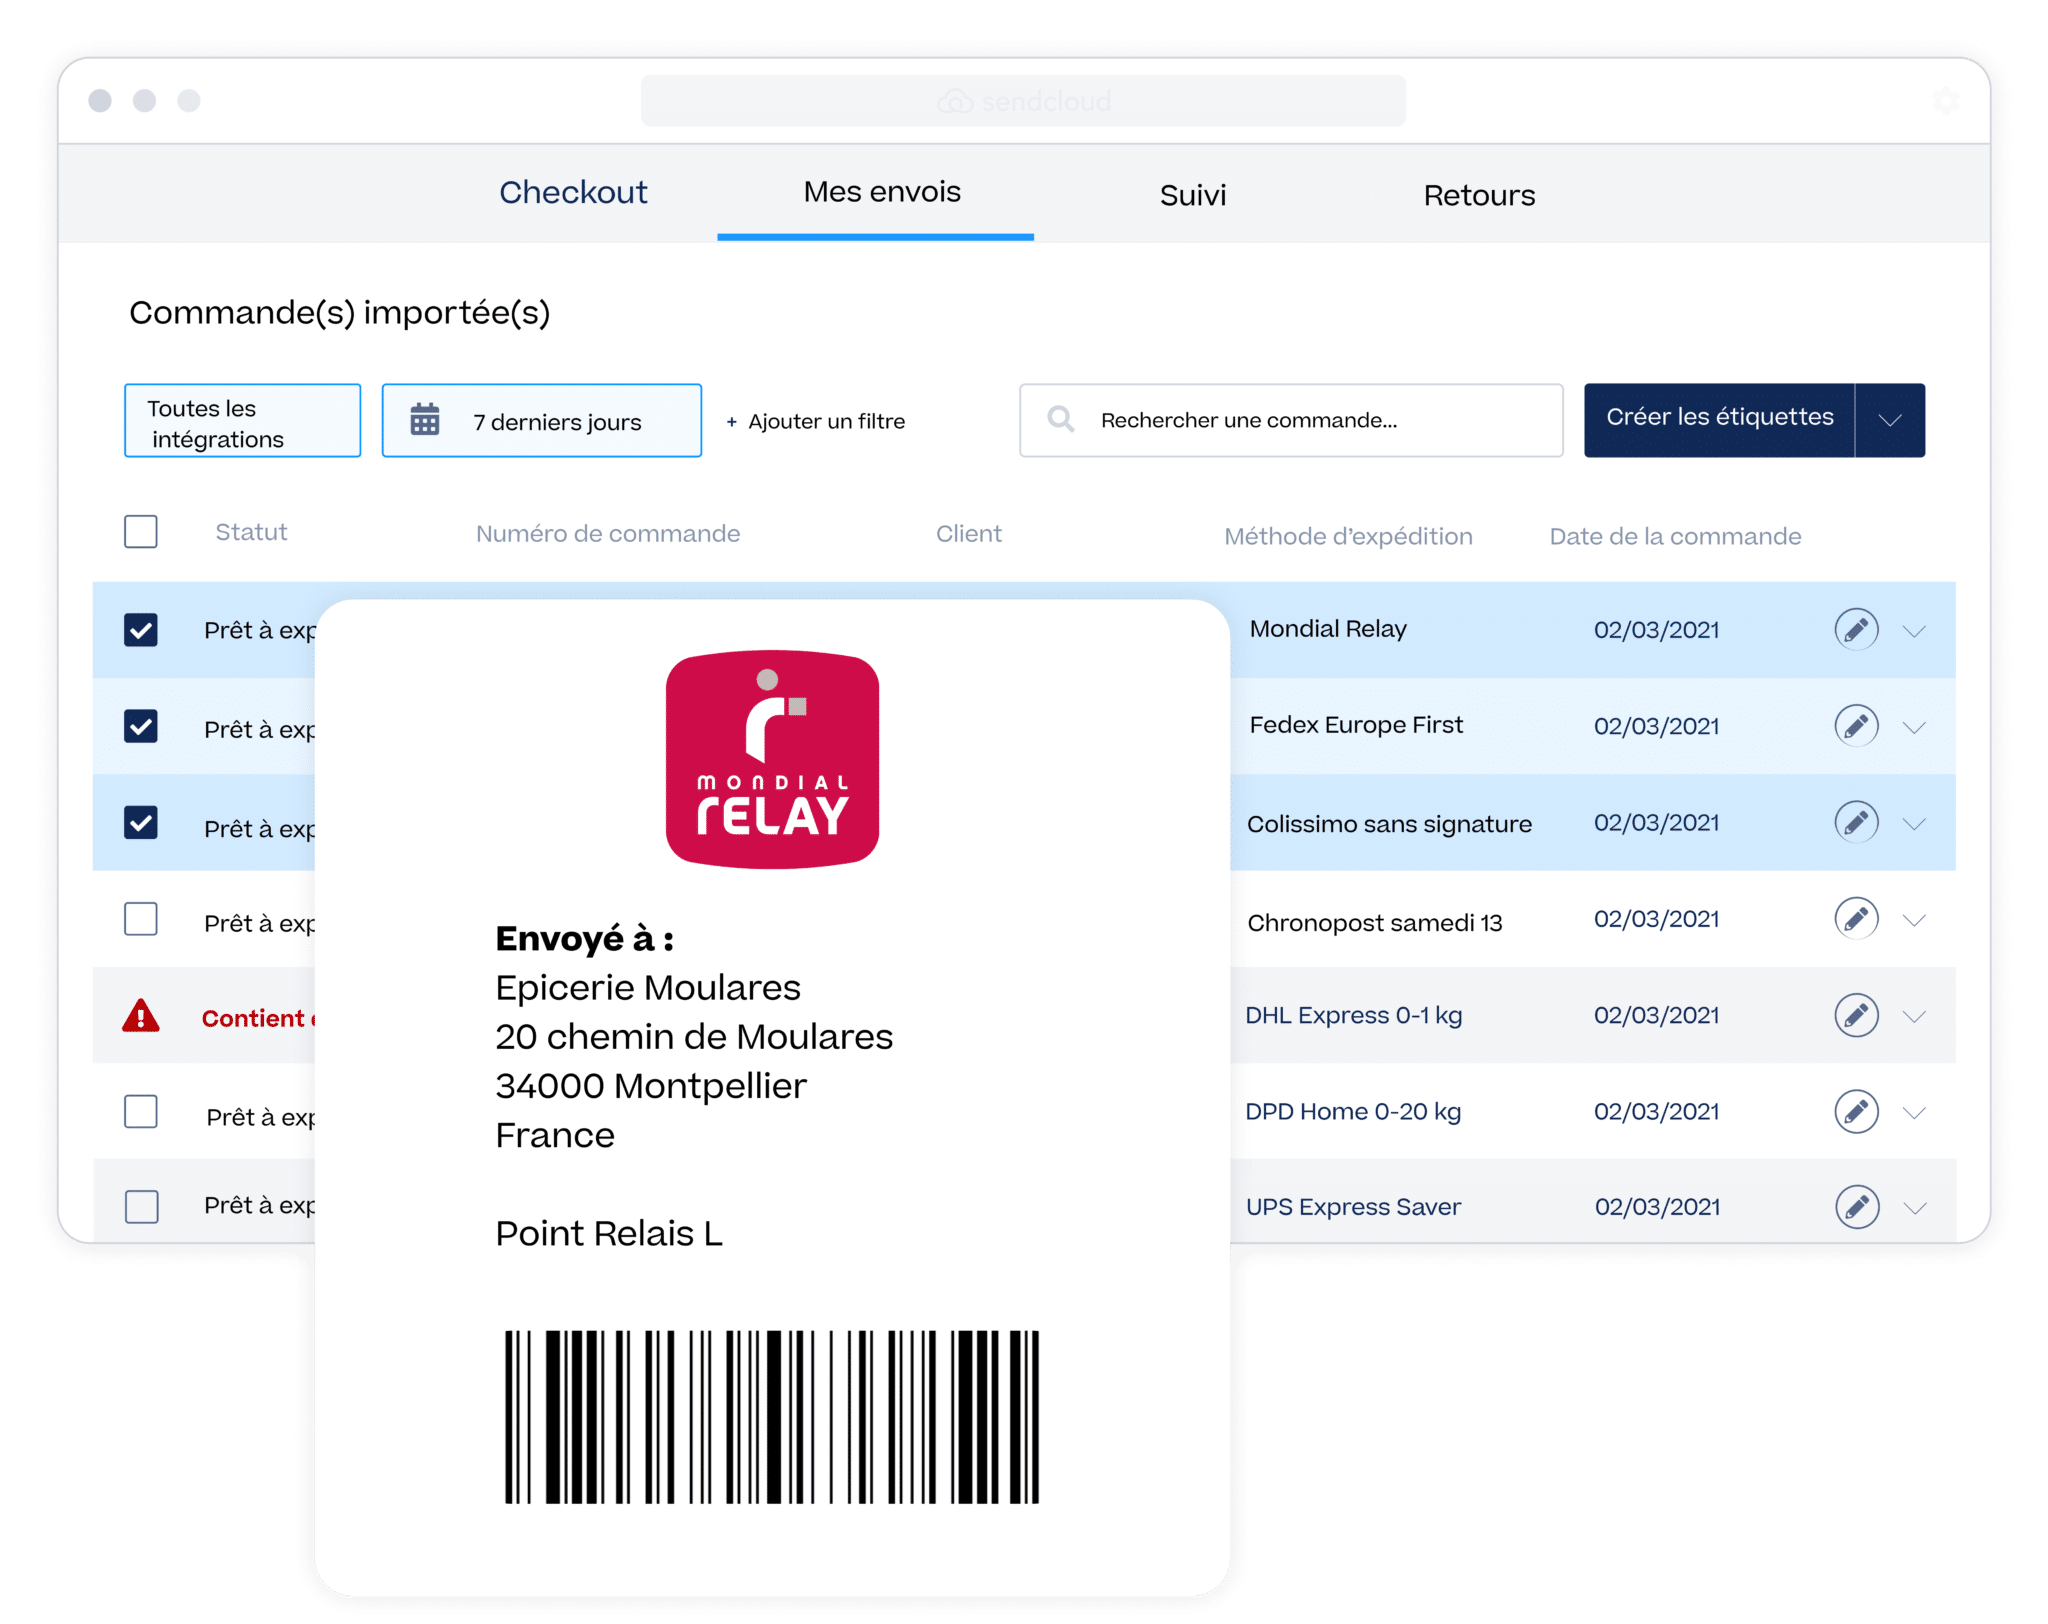Uncheck the Mondial Relay row checkbox
The height and width of the screenshot is (1624, 2048).
coord(141,630)
